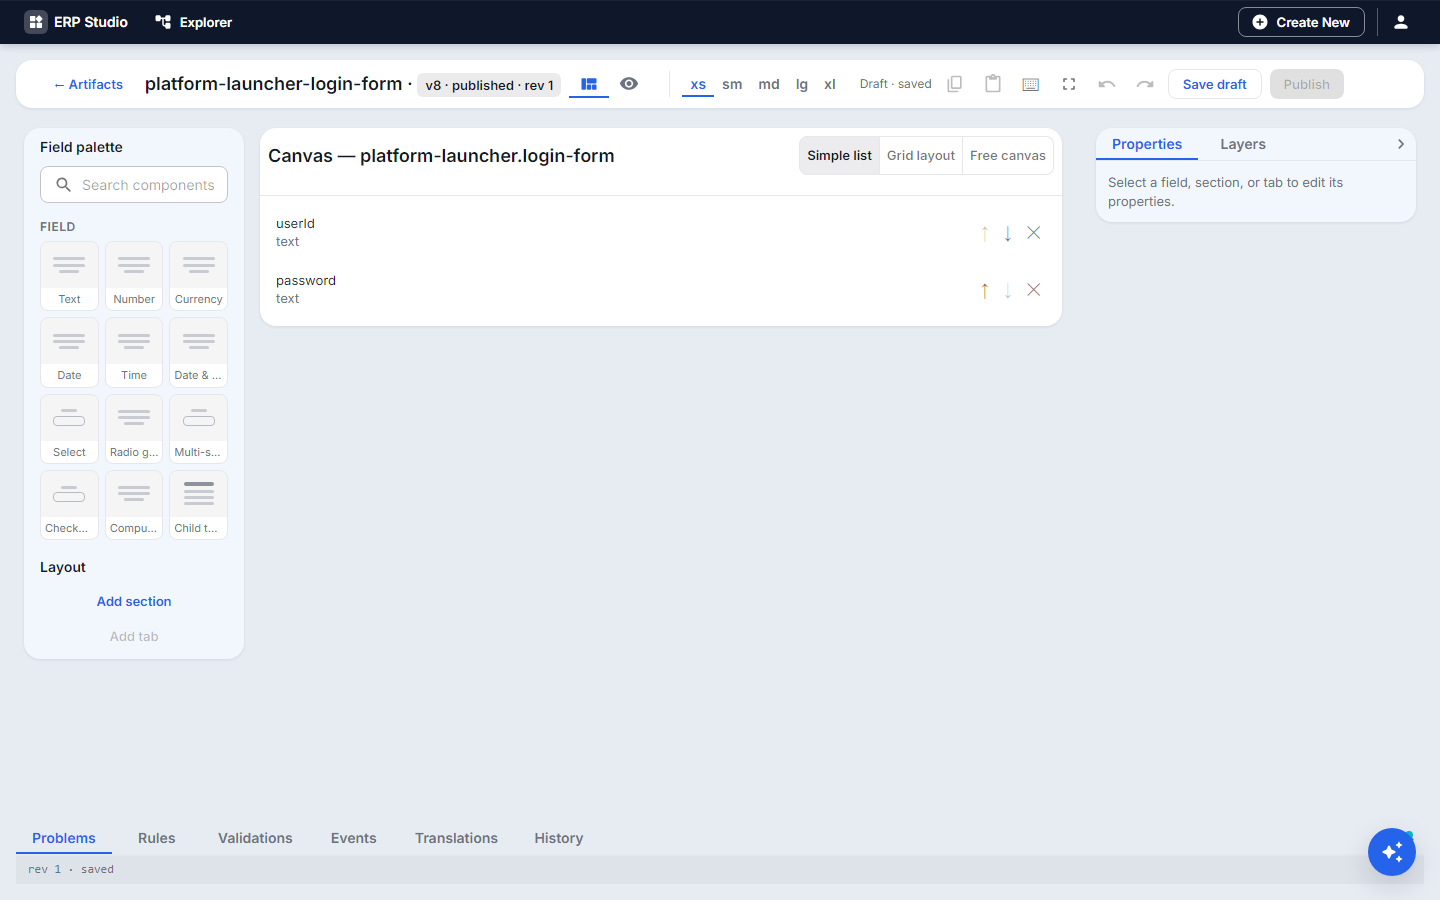
Task: Enter fullscreen canvas mode
Action: point(1069,84)
